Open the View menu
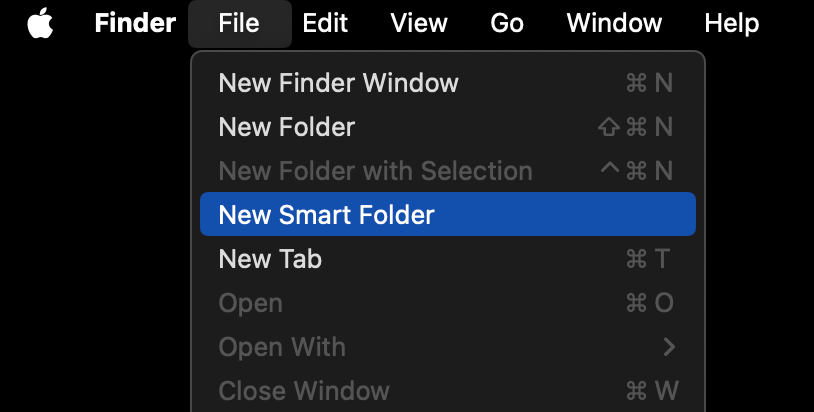The height and width of the screenshot is (412, 814). [x=419, y=23]
